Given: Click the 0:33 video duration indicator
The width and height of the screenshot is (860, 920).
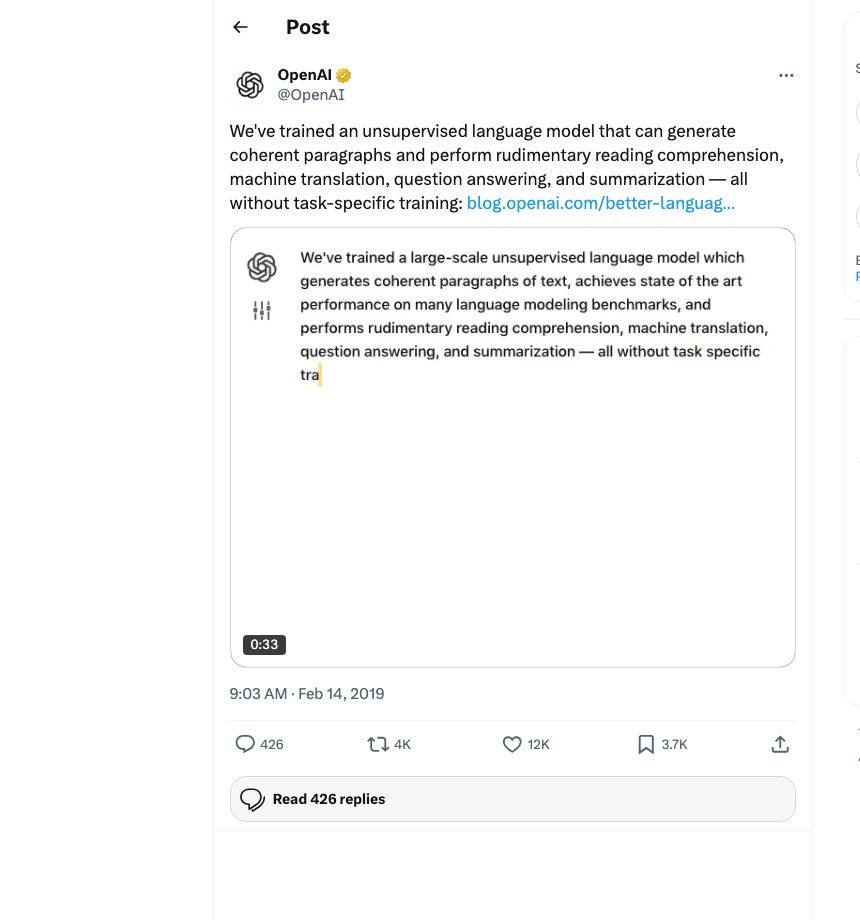Looking at the screenshot, I should pyautogui.click(x=264, y=644).
